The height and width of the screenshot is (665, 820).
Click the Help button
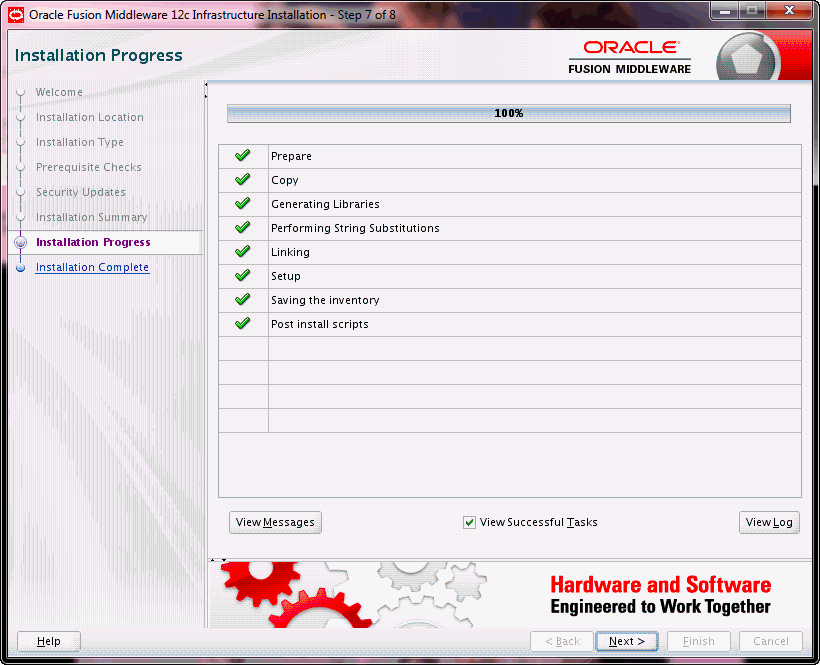point(49,641)
